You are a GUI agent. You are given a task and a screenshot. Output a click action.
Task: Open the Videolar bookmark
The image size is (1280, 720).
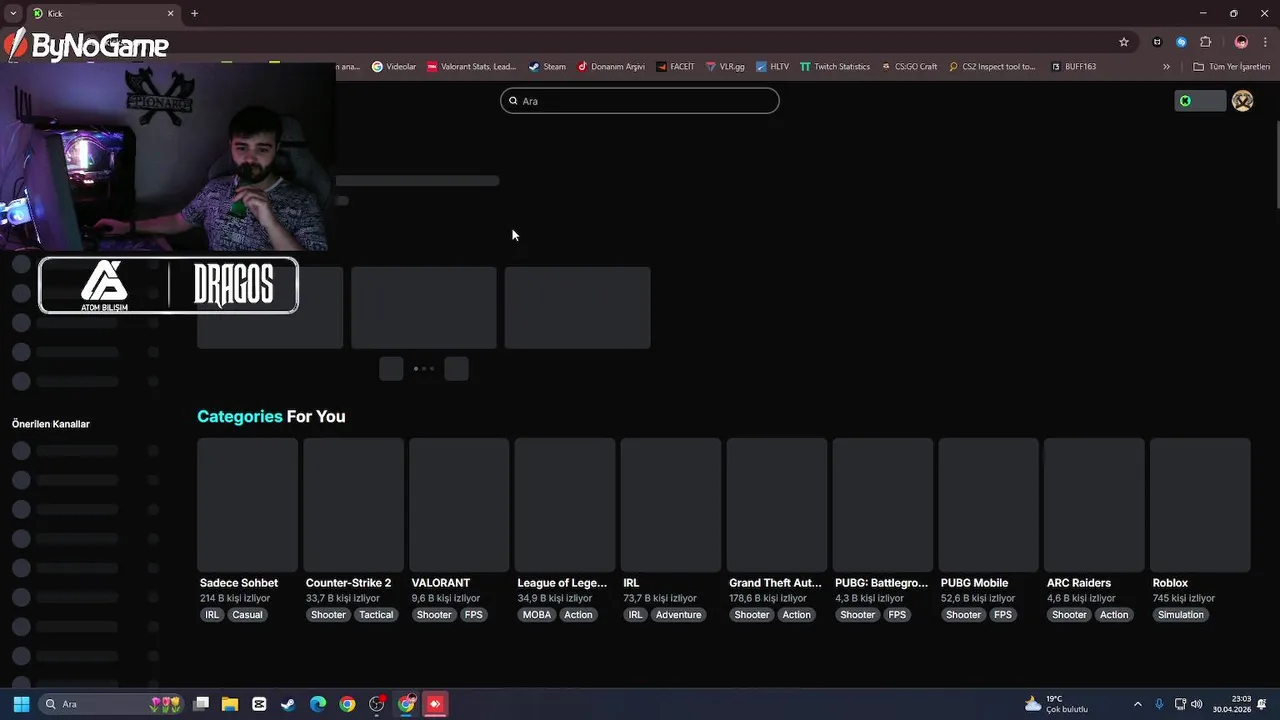(x=393, y=67)
